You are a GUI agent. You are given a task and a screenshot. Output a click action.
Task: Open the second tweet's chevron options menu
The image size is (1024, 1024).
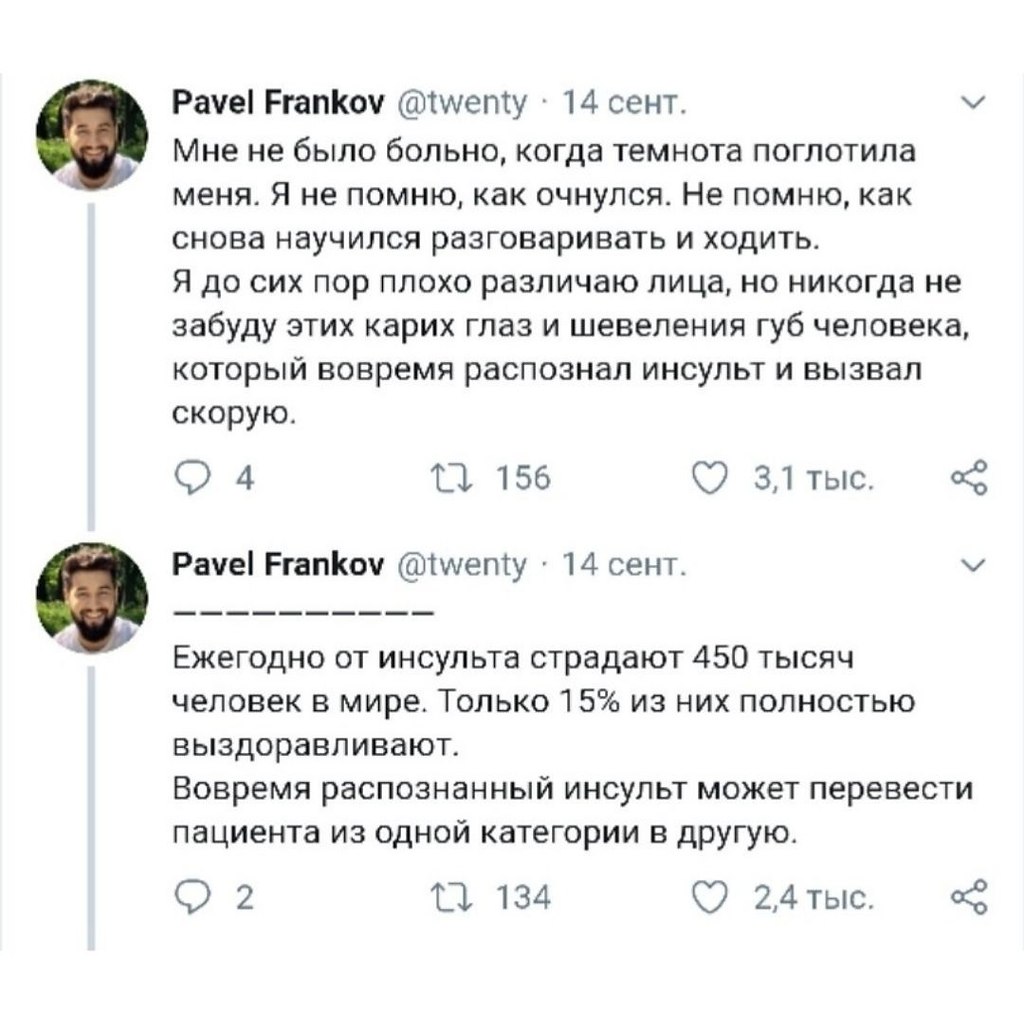pos(974,566)
